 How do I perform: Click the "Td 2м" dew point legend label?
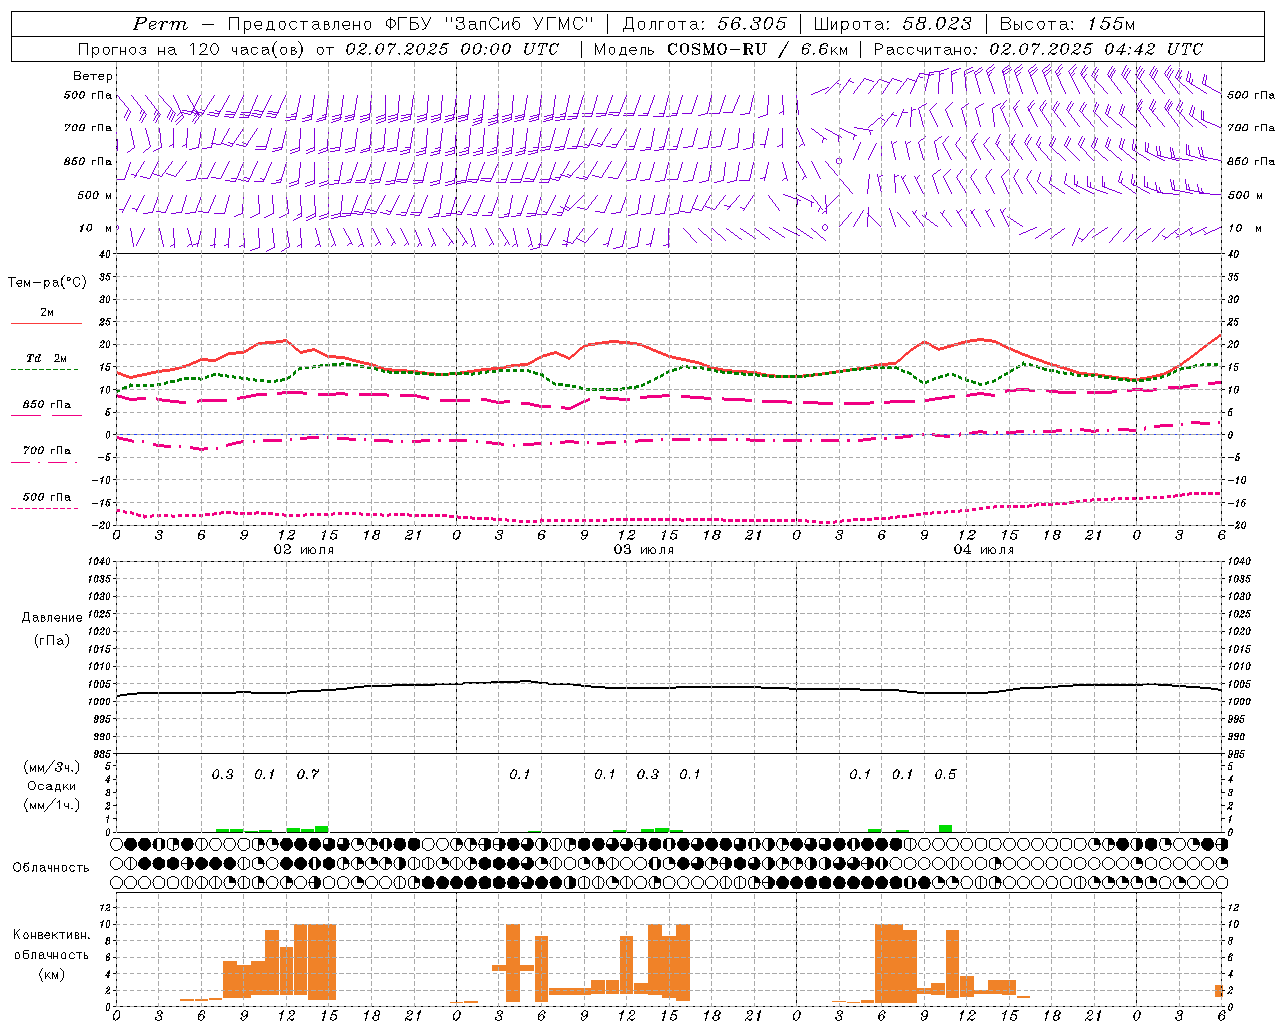click(x=46, y=358)
